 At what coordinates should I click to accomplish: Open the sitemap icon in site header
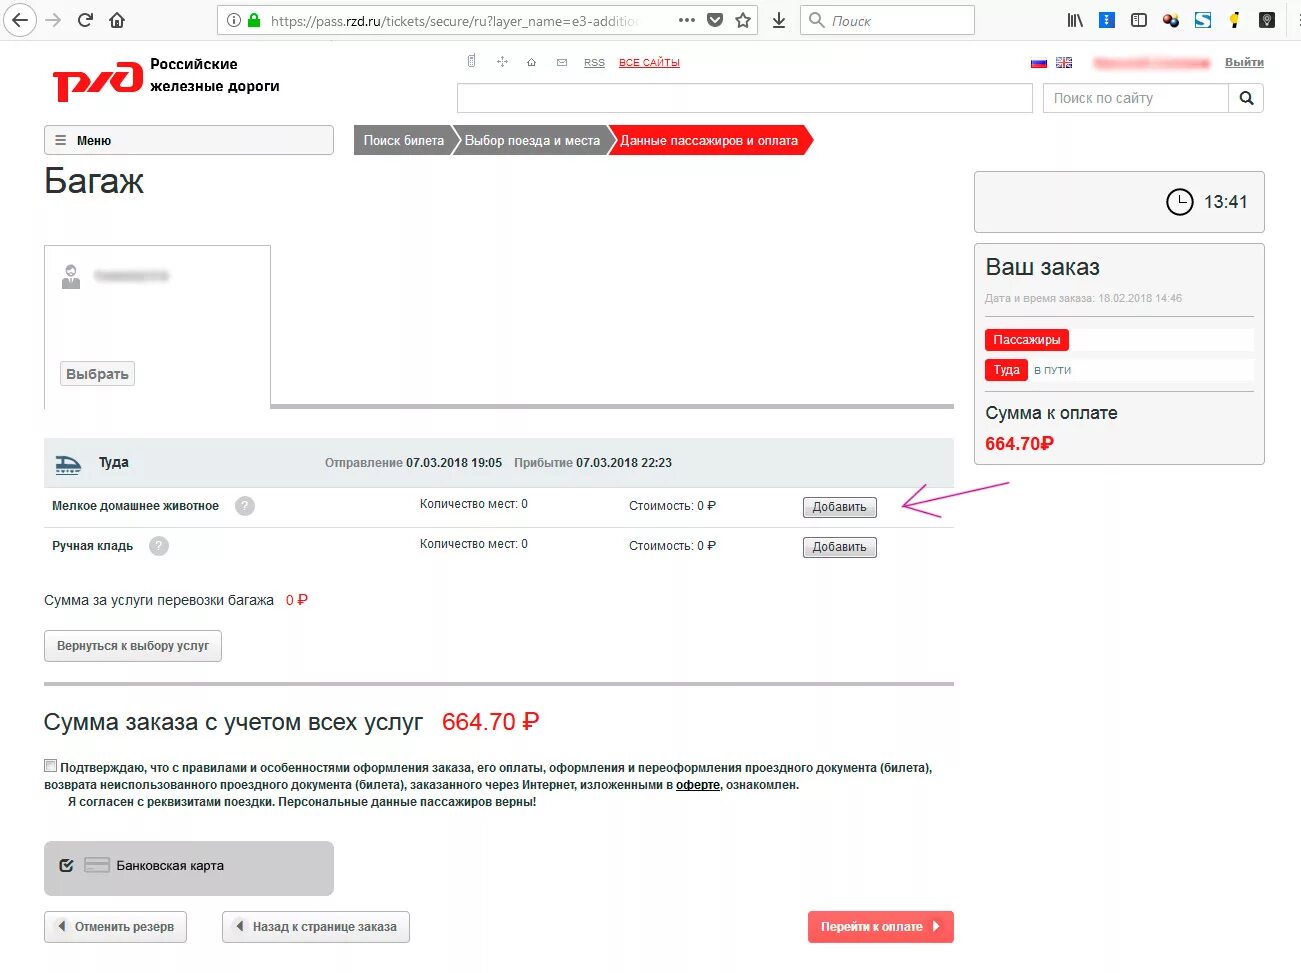502,62
